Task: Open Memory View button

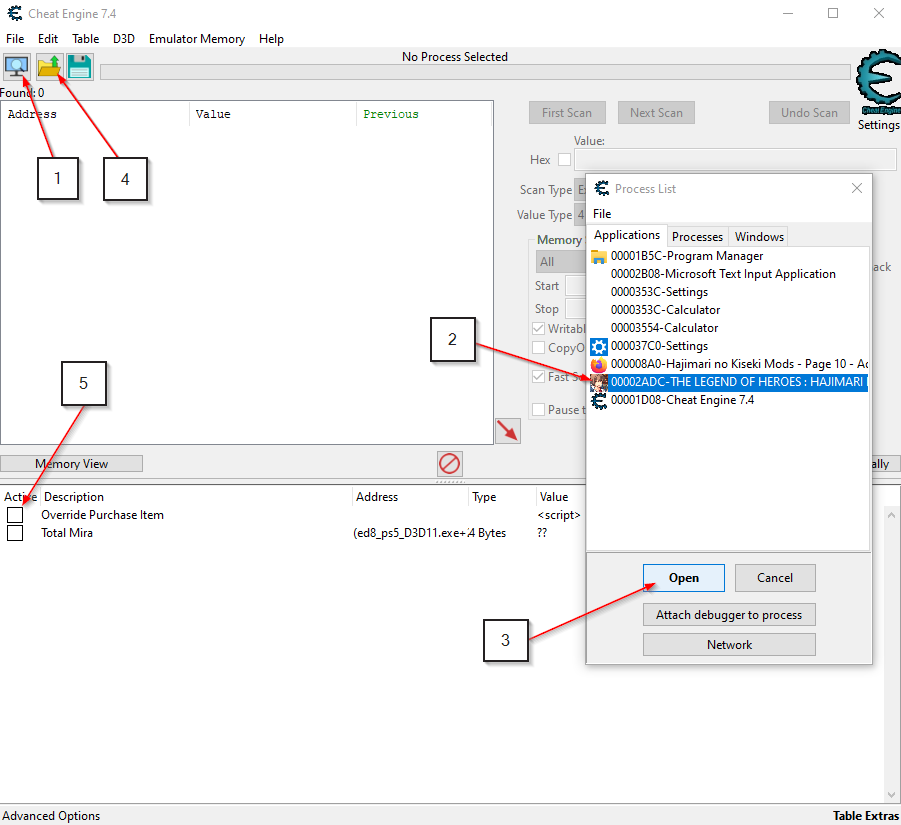Action: (x=71, y=464)
